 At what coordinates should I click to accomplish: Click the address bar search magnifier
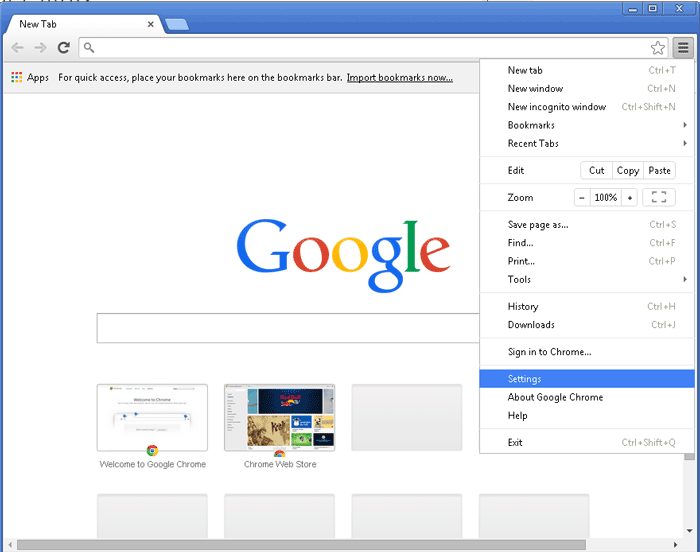click(89, 48)
